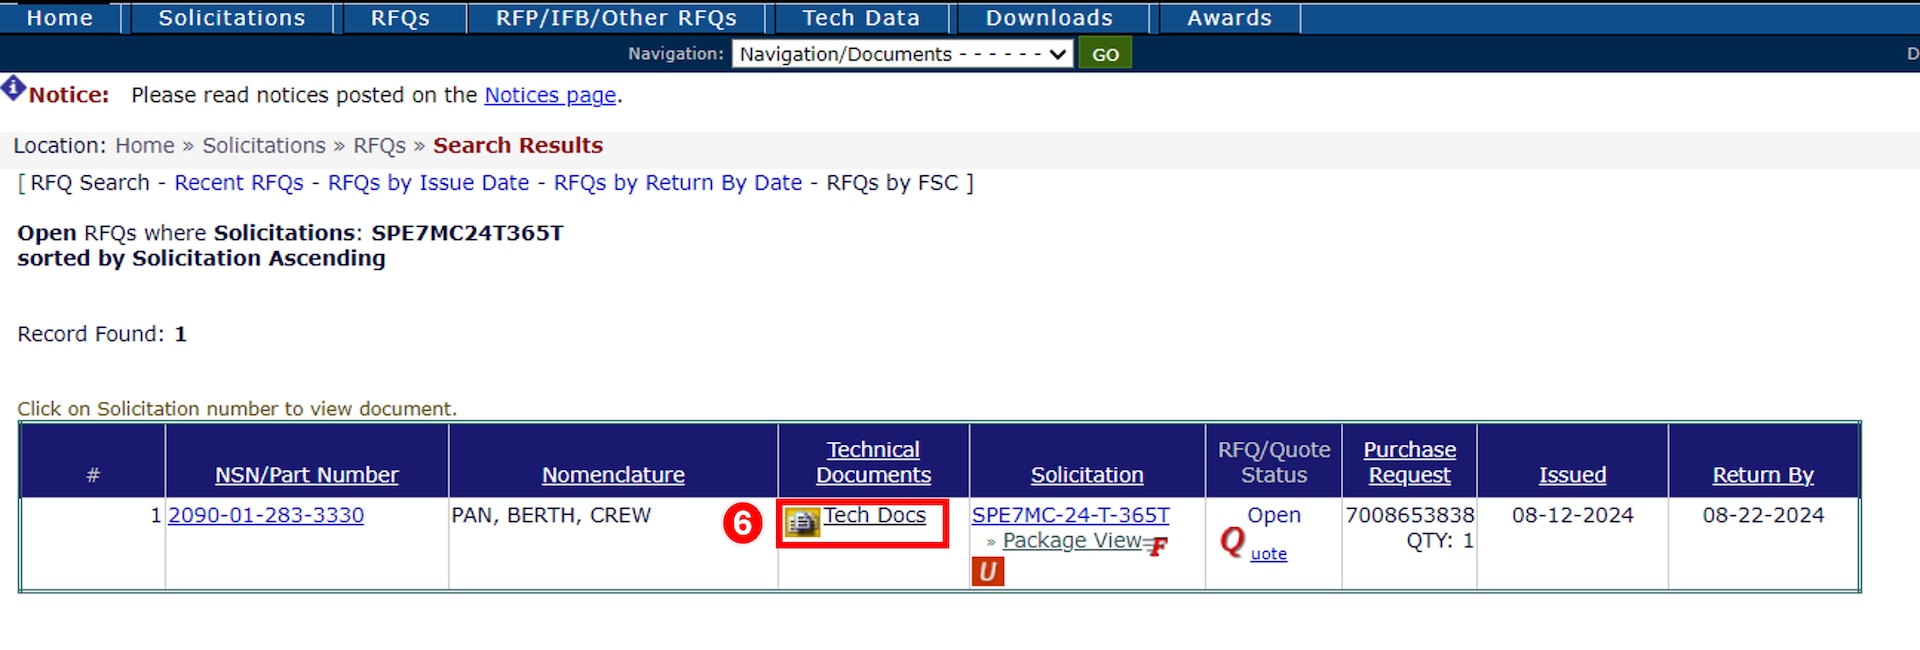Open the Tech Docs document icon
The image size is (1920, 650).
click(802, 522)
